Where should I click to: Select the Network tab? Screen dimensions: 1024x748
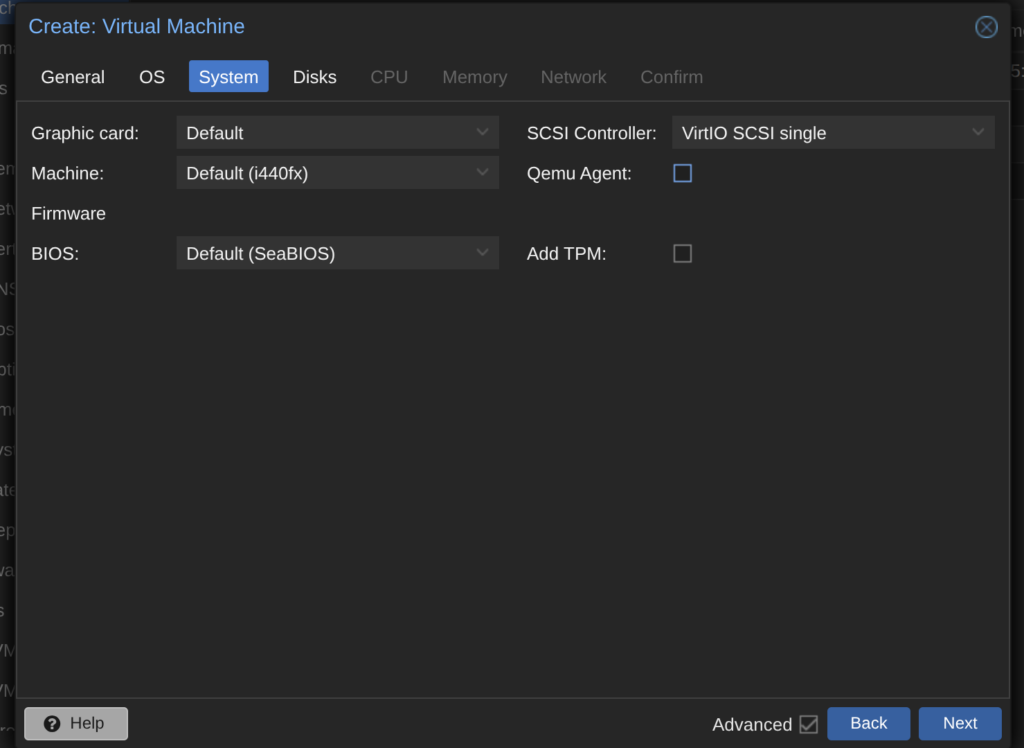pyautogui.click(x=573, y=77)
